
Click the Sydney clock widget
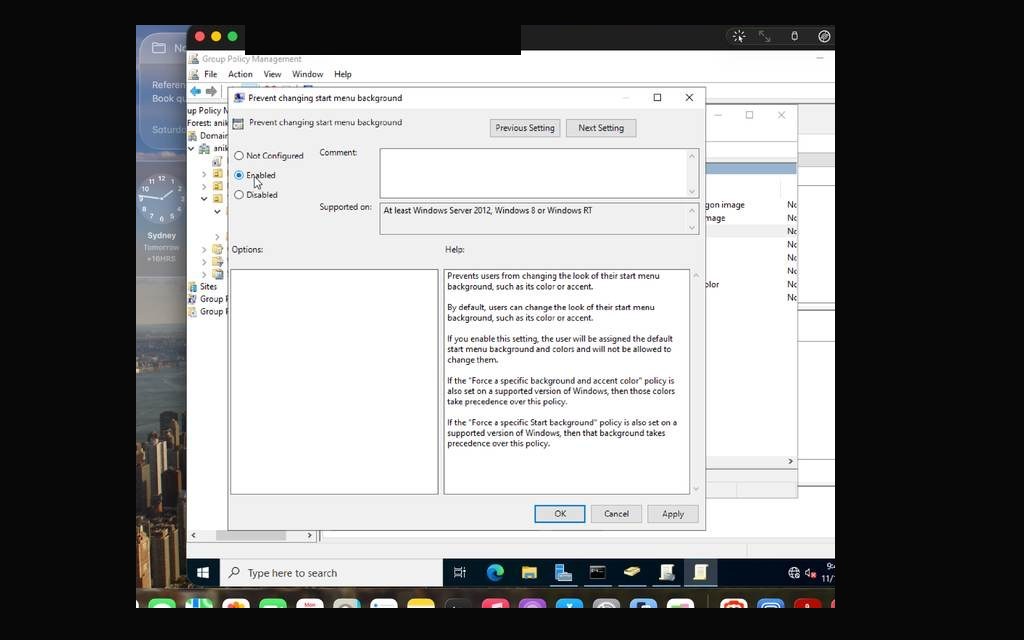pyautogui.click(x=160, y=219)
